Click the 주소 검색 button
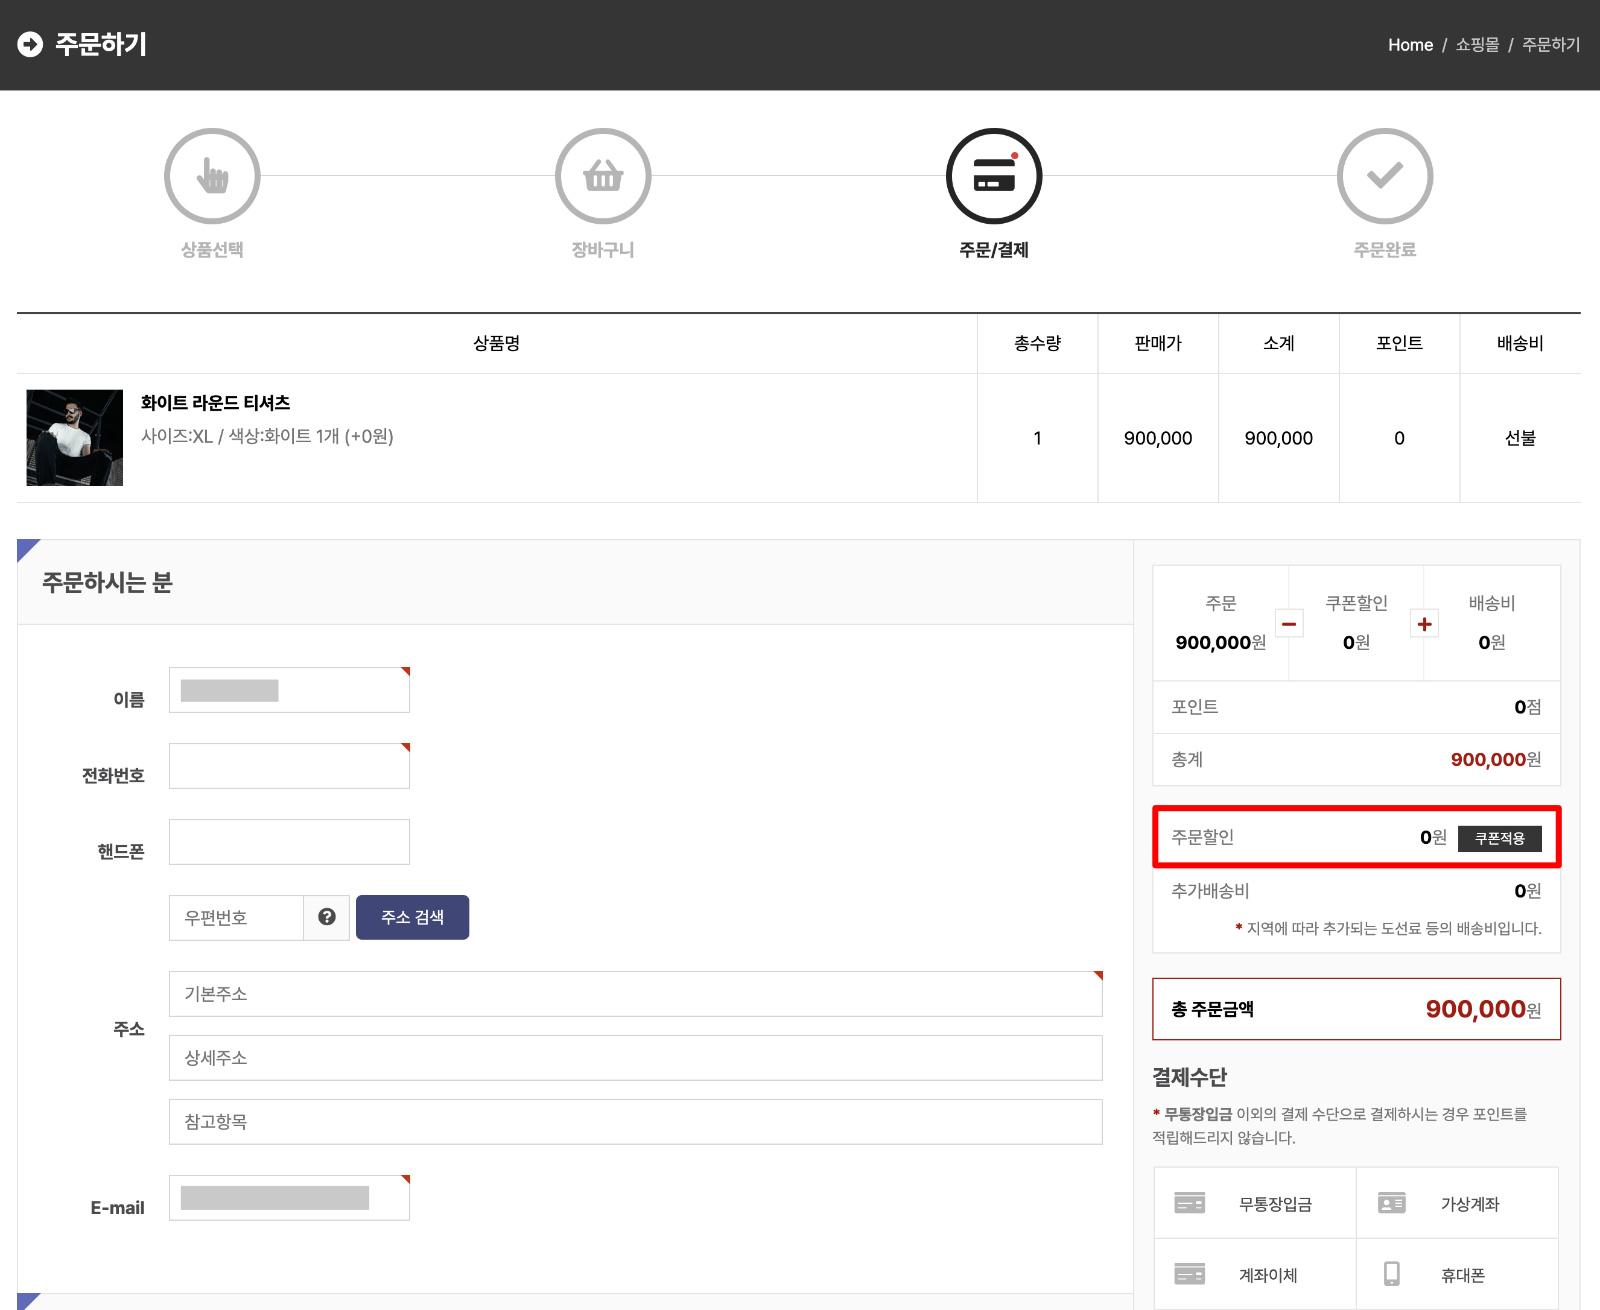 point(412,917)
